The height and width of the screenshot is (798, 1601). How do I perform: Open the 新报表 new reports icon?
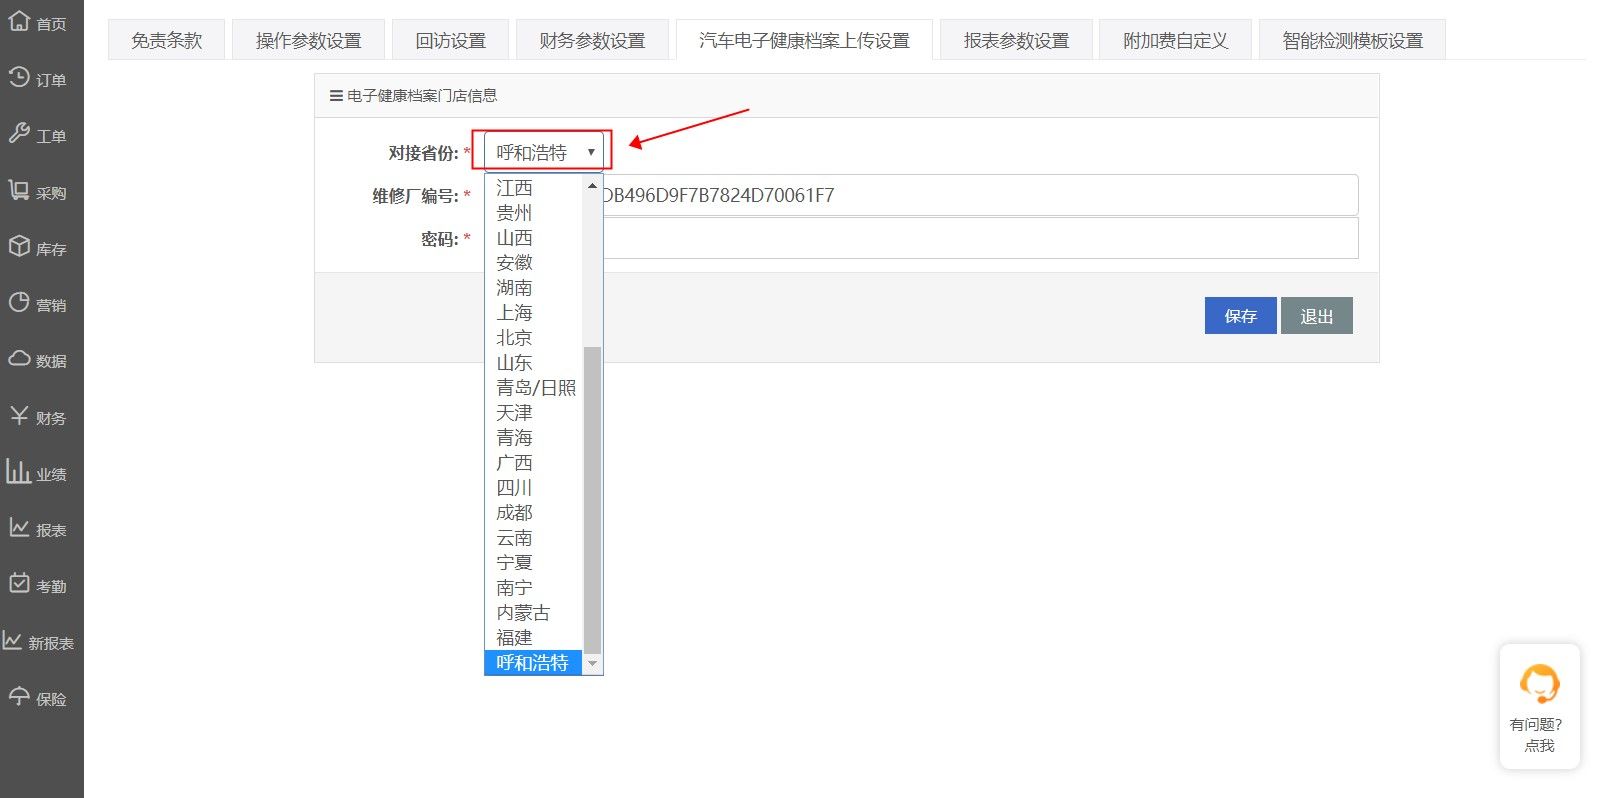pos(13,640)
